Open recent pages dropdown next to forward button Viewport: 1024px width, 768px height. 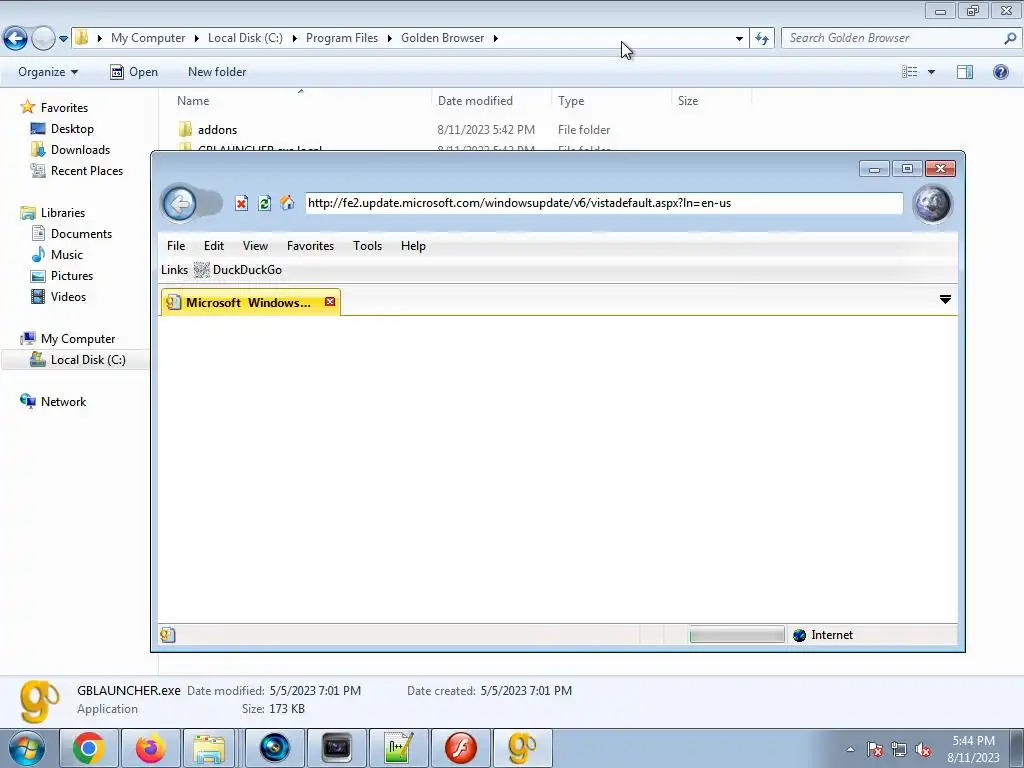pos(63,39)
